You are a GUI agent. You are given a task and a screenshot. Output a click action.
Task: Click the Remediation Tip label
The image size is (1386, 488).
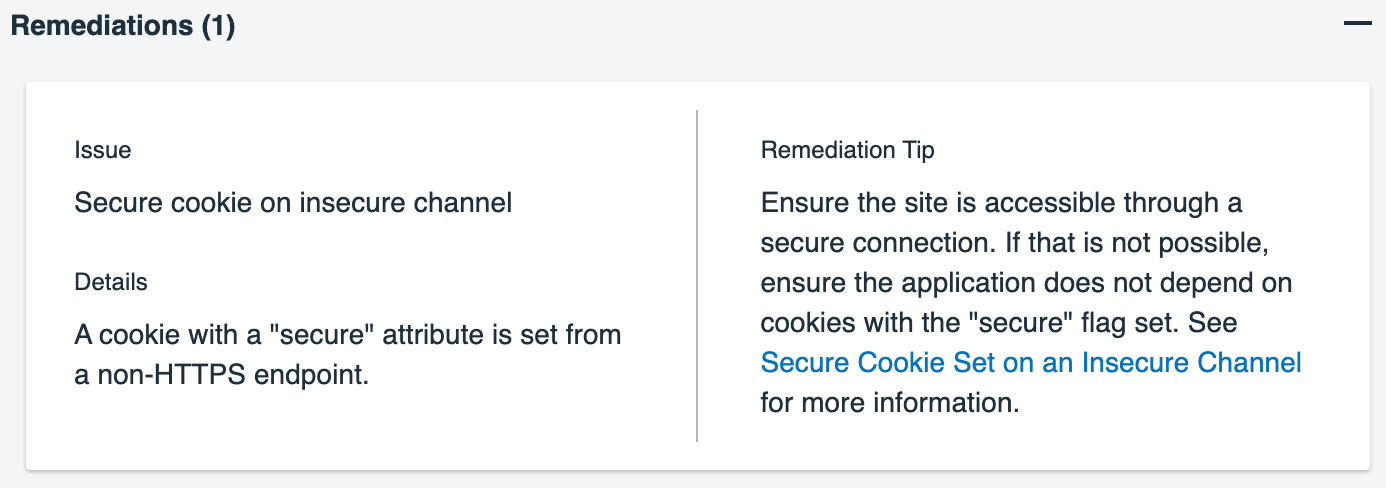tap(847, 150)
